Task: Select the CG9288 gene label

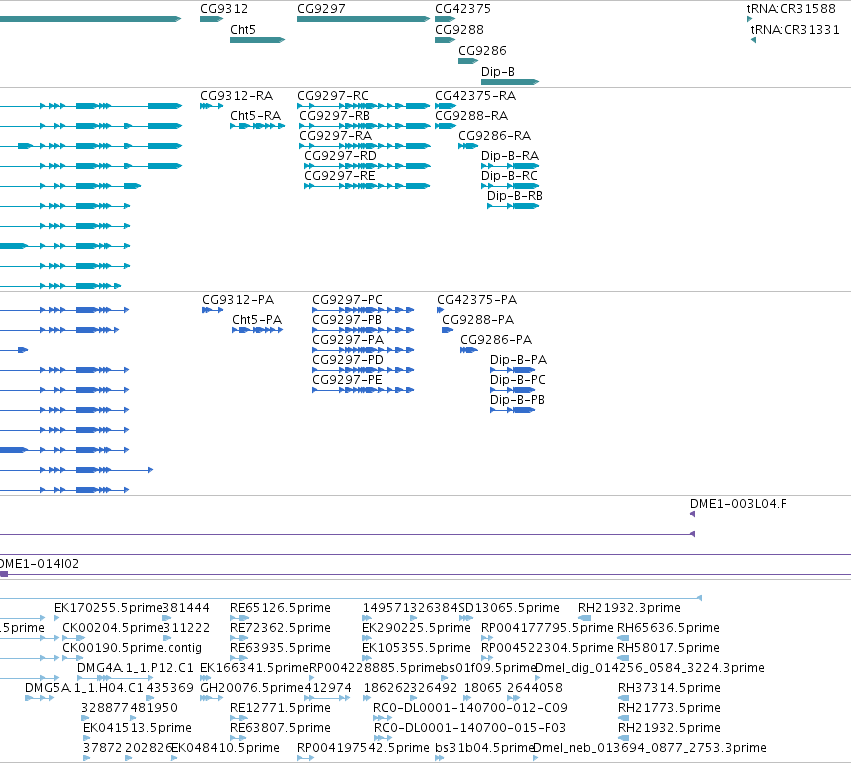Action: coord(459,30)
